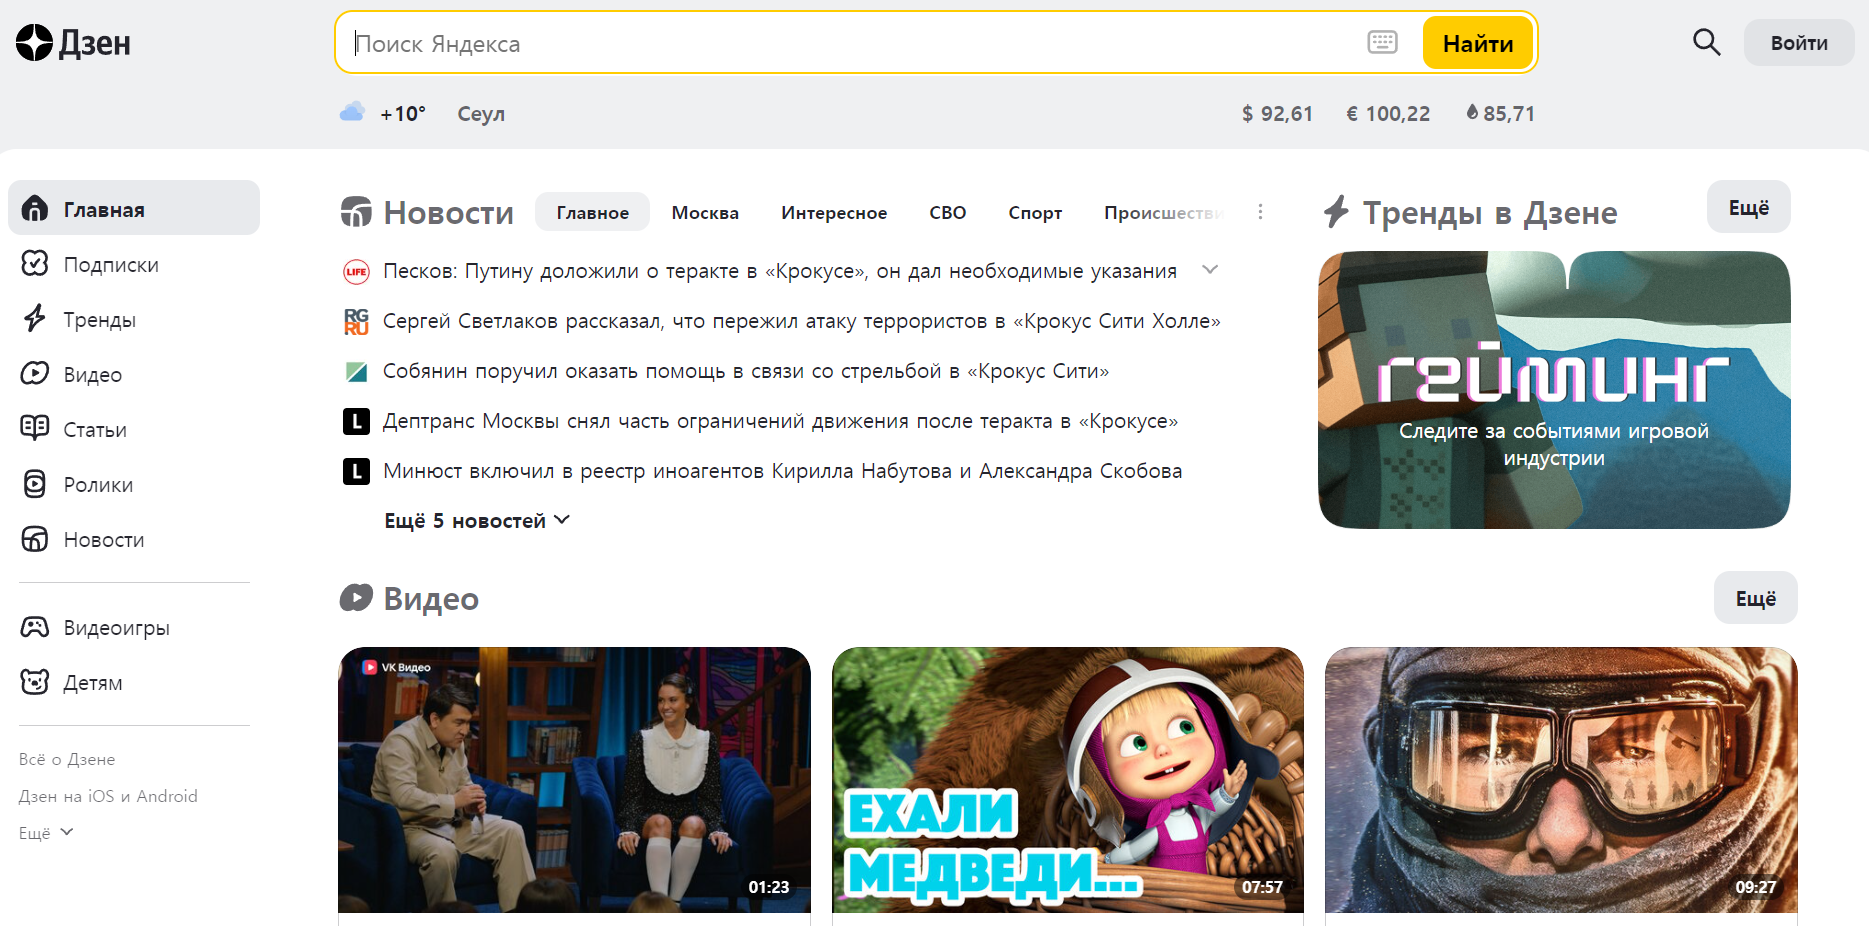The width and height of the screenshot is (1869, 926).
Task: Click the Сеул weather location link
Action: pos(481,113)
